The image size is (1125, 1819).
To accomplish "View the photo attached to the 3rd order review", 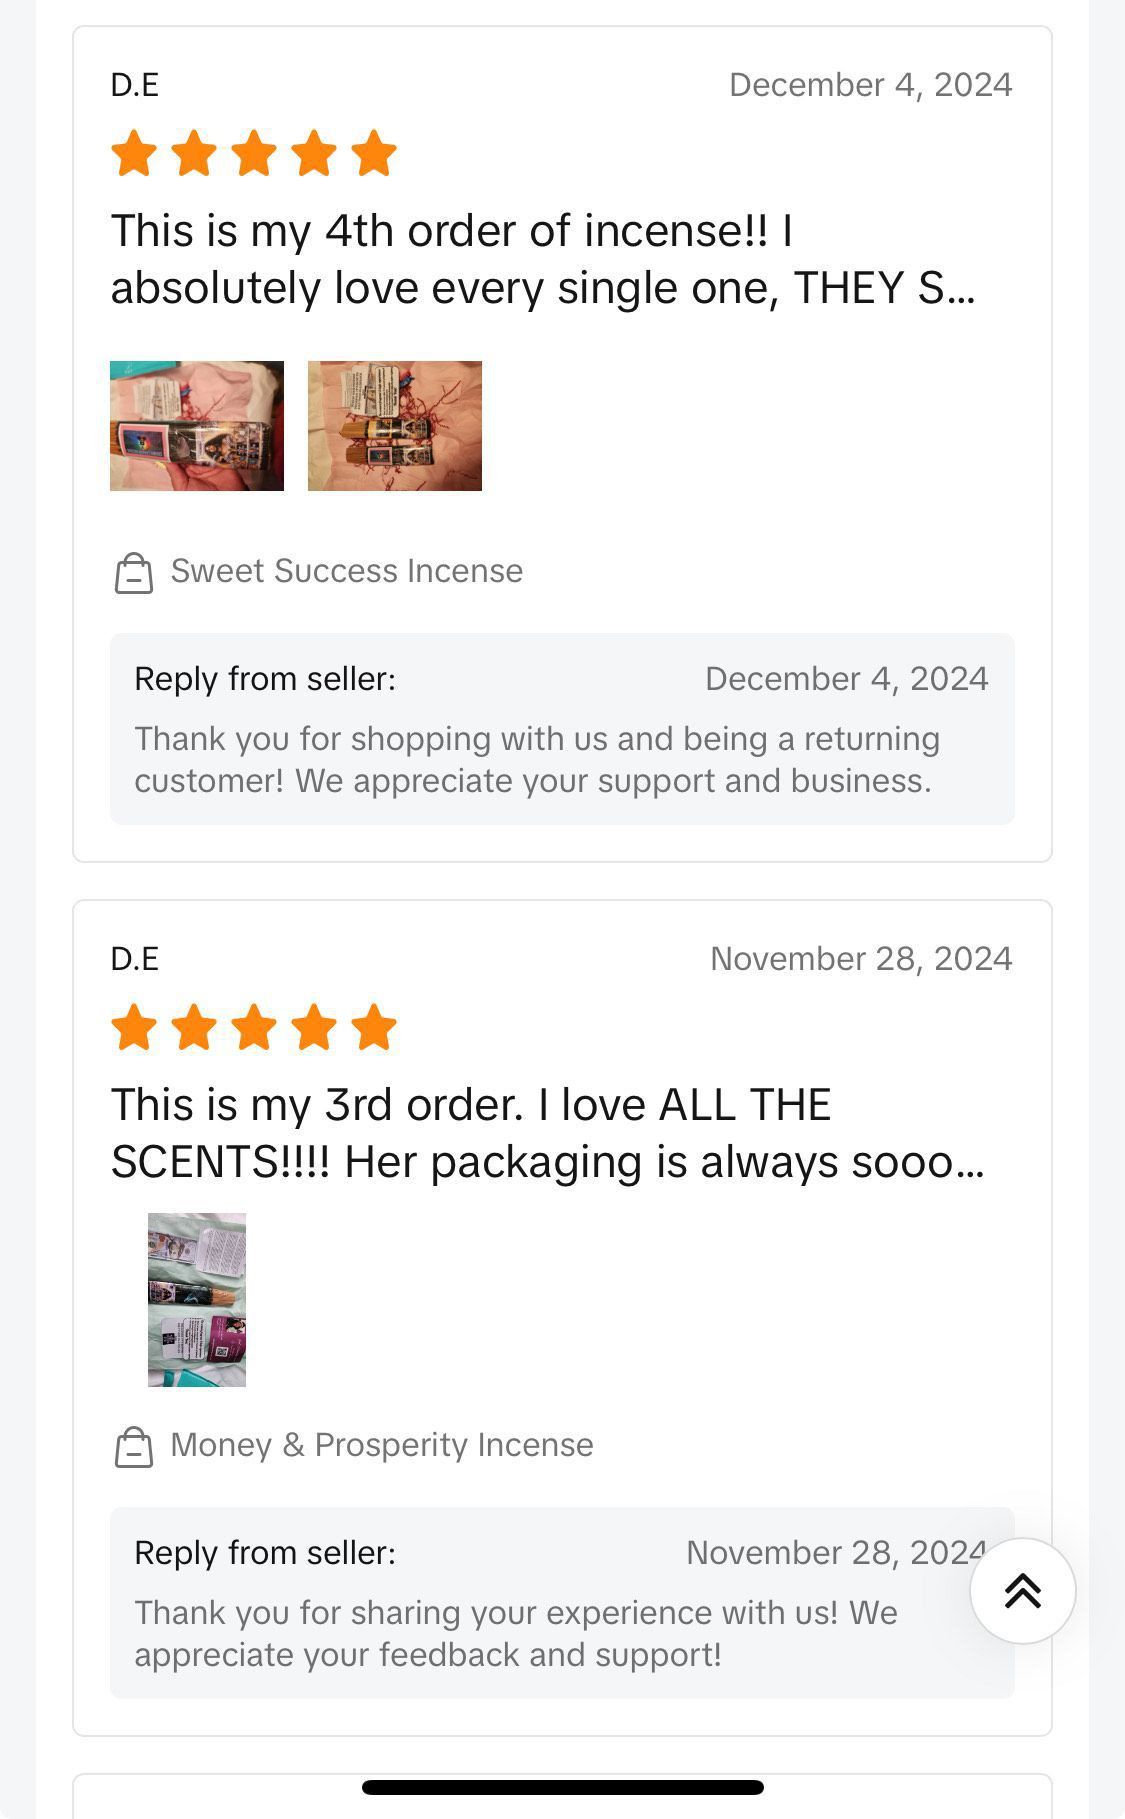I will click(197, 1300).
